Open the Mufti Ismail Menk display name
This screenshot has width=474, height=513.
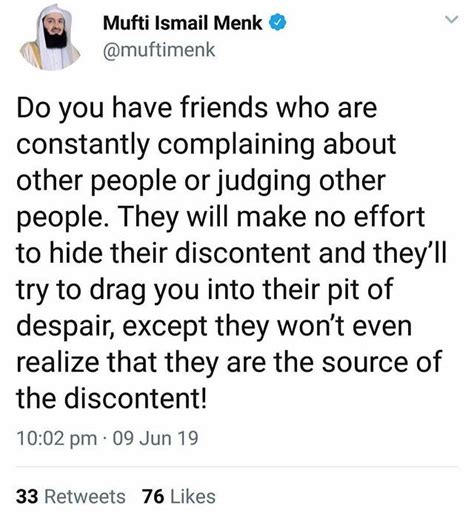click(x=183, y=23)
